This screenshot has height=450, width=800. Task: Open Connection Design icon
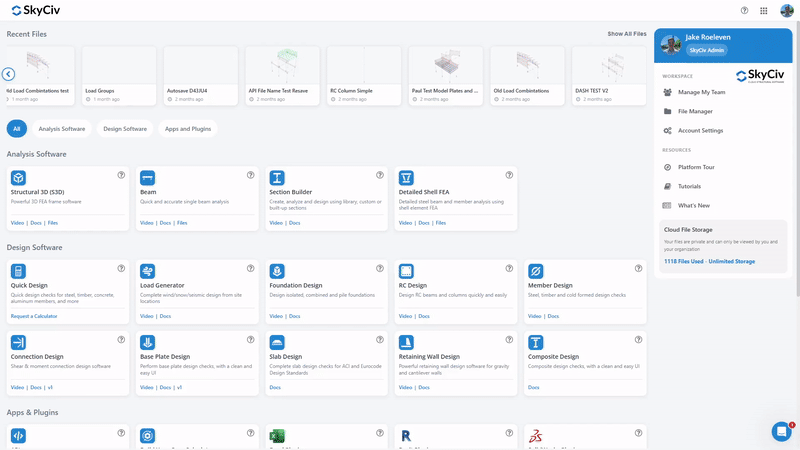click(x=18, y=342)
